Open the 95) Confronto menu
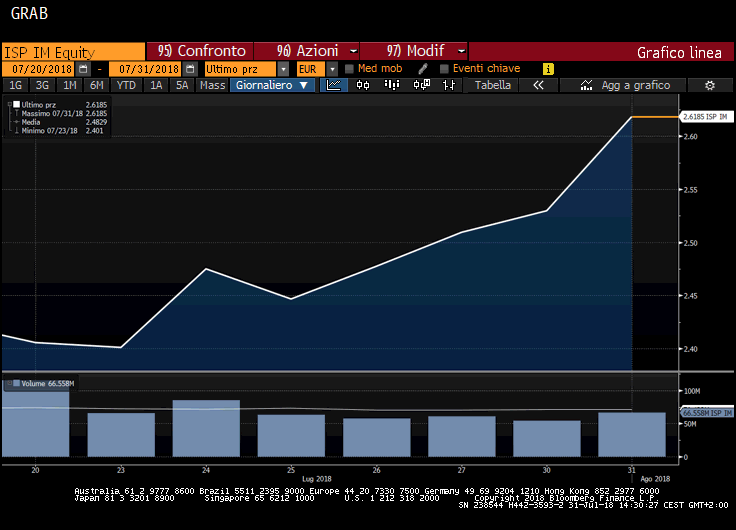The width and height of the screenshot is (736, 530). pos(200,51)
